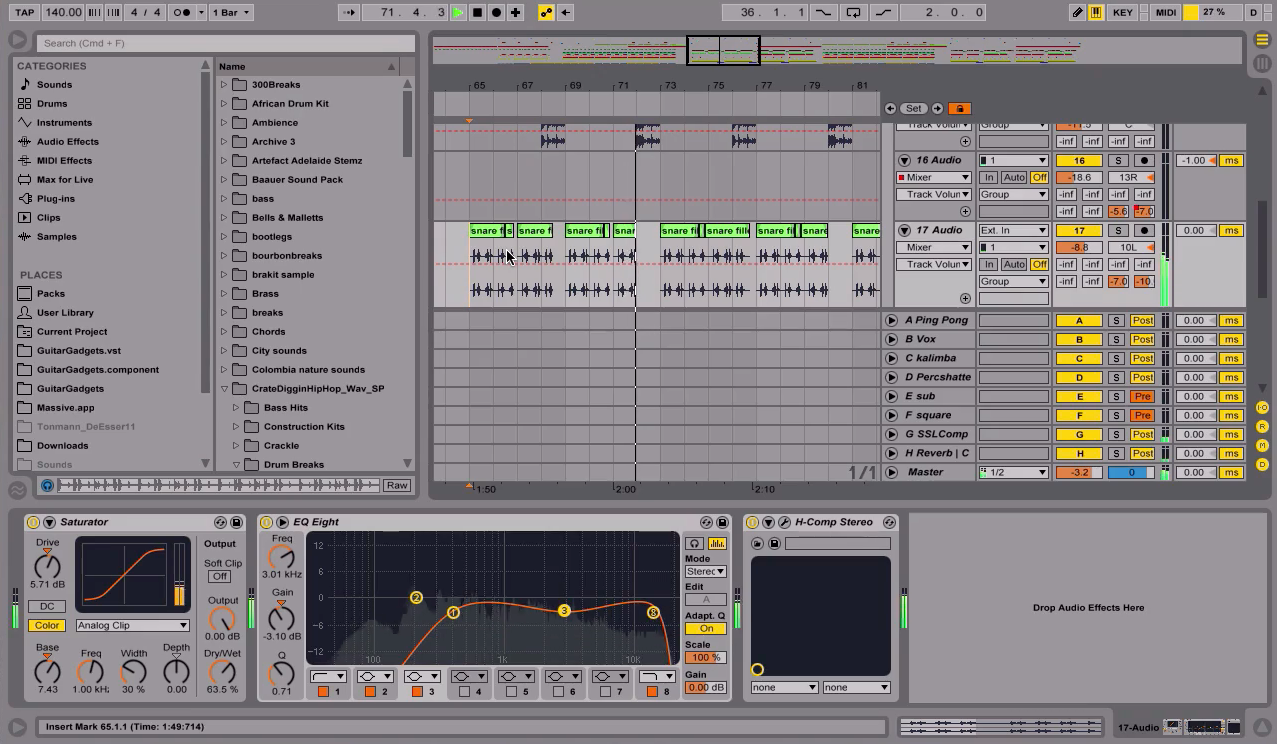Viewport: 1277px width, 744px height.
Task: Click the Set locator button
Action: coord(913,108)
